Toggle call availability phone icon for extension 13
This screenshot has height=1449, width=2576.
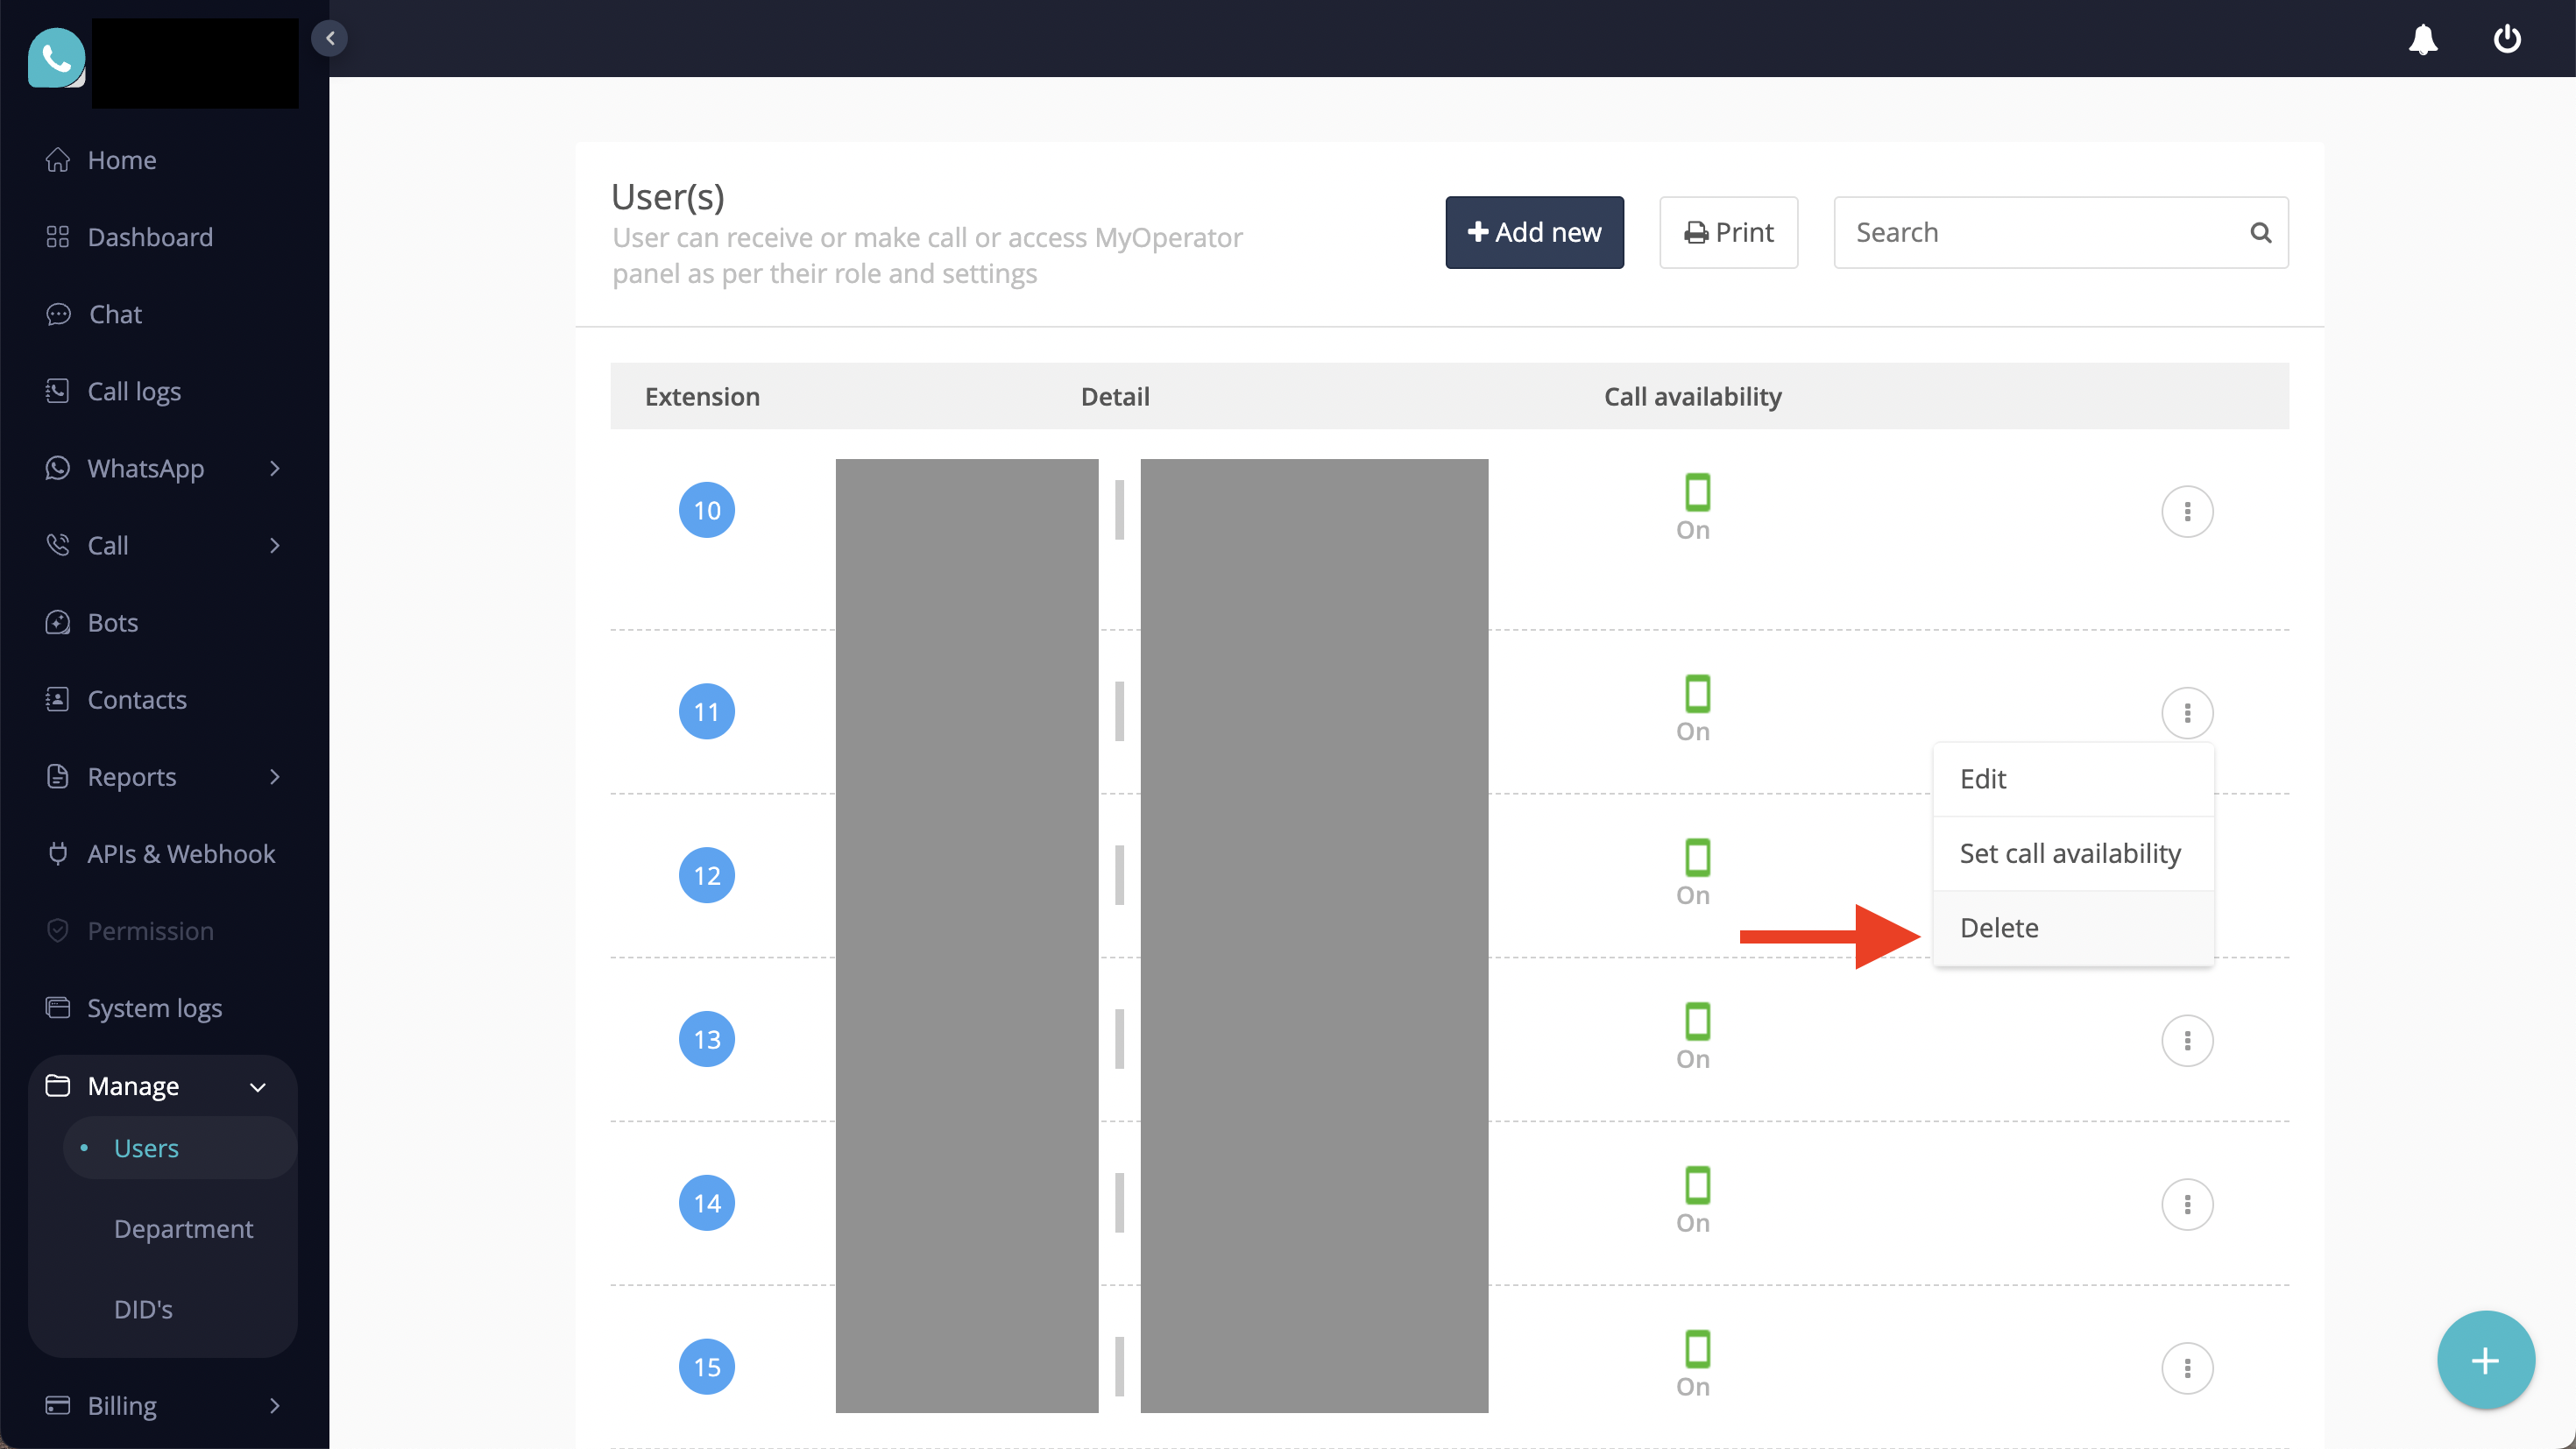point(1696,1021)
